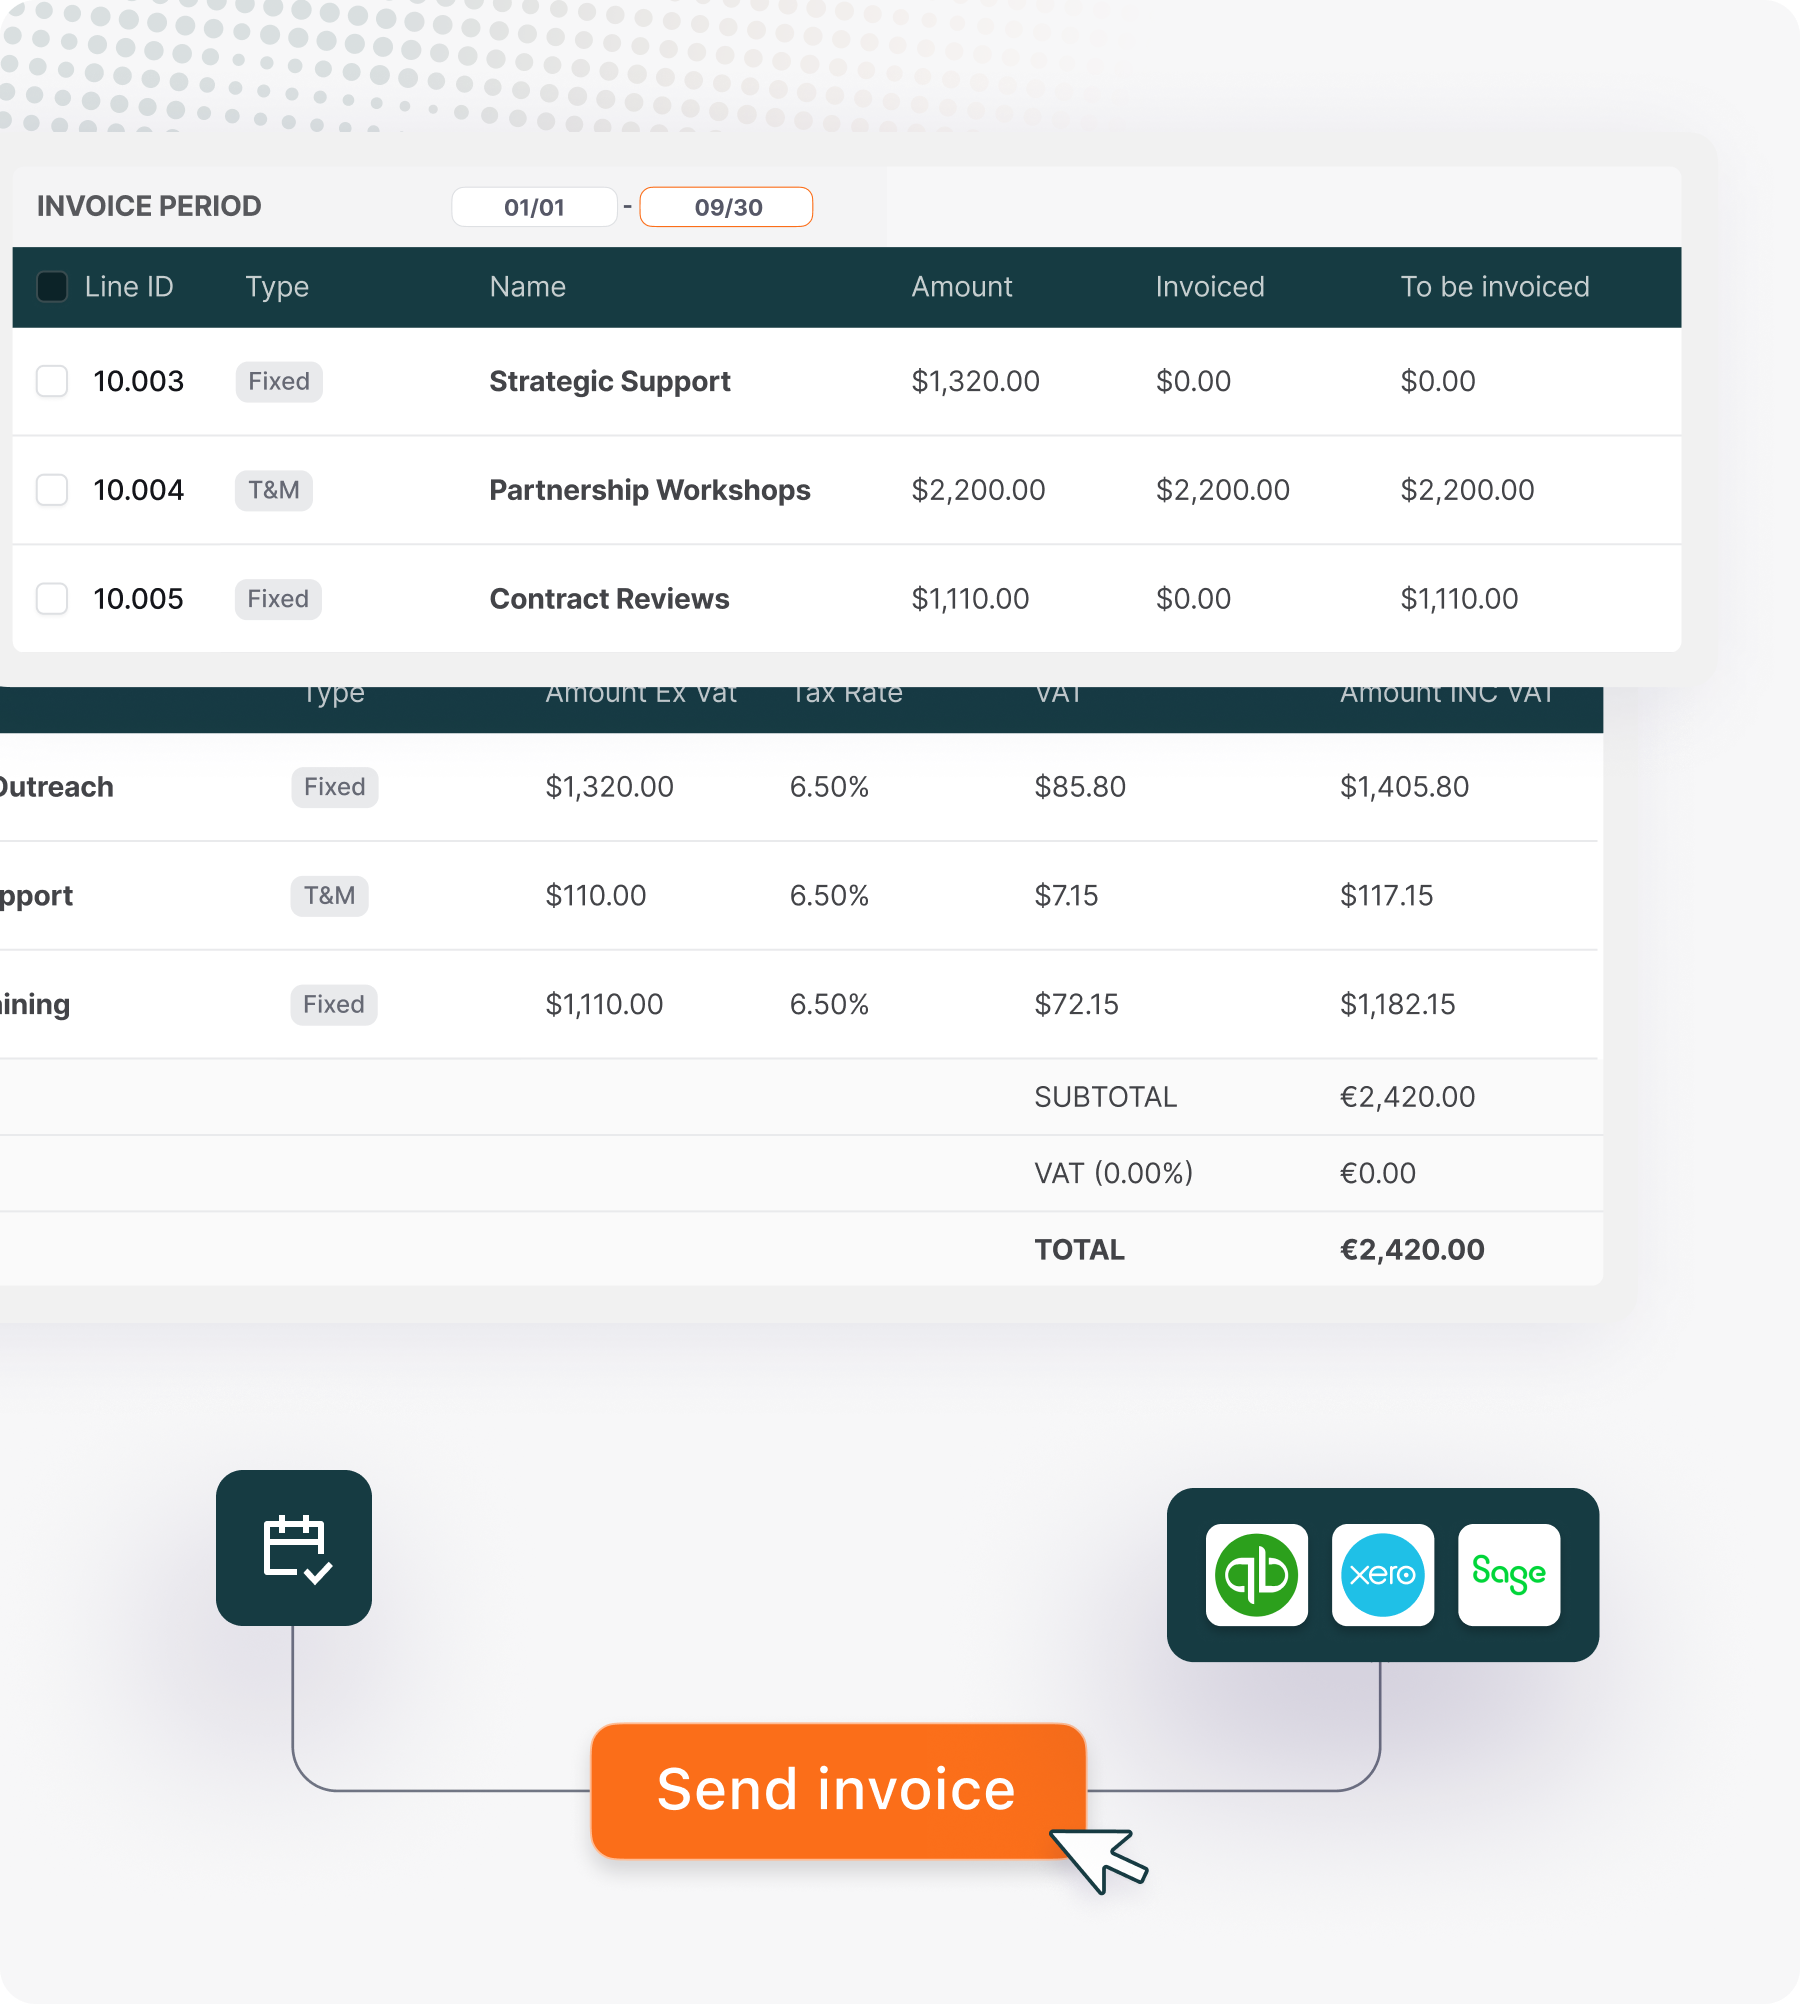This screenshot has width=1800, height=2004.
Task: Click the $1,110.00 To be invoiced value
Action: click(1459, 599)
